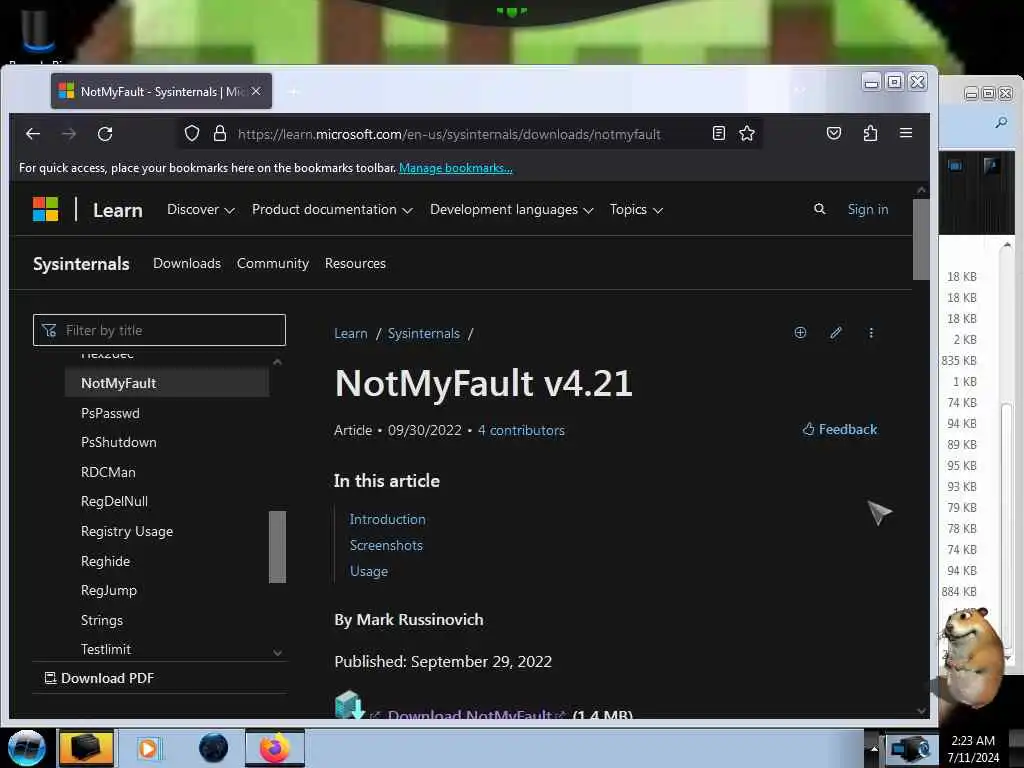Screen dimensions: 1024x768
Task: Click Manage bookmarks link
Action: (456, 168)
